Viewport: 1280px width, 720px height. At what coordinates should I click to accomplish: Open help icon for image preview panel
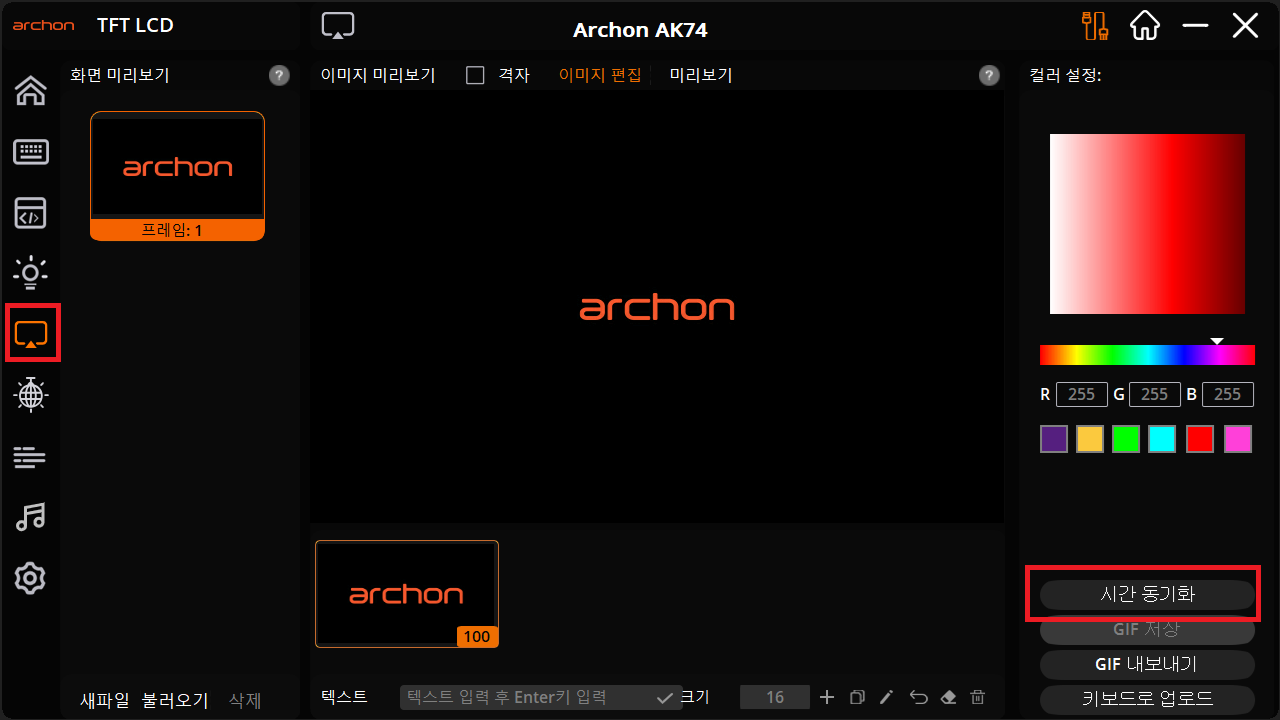pyautogui.click(x=989, y=75)
